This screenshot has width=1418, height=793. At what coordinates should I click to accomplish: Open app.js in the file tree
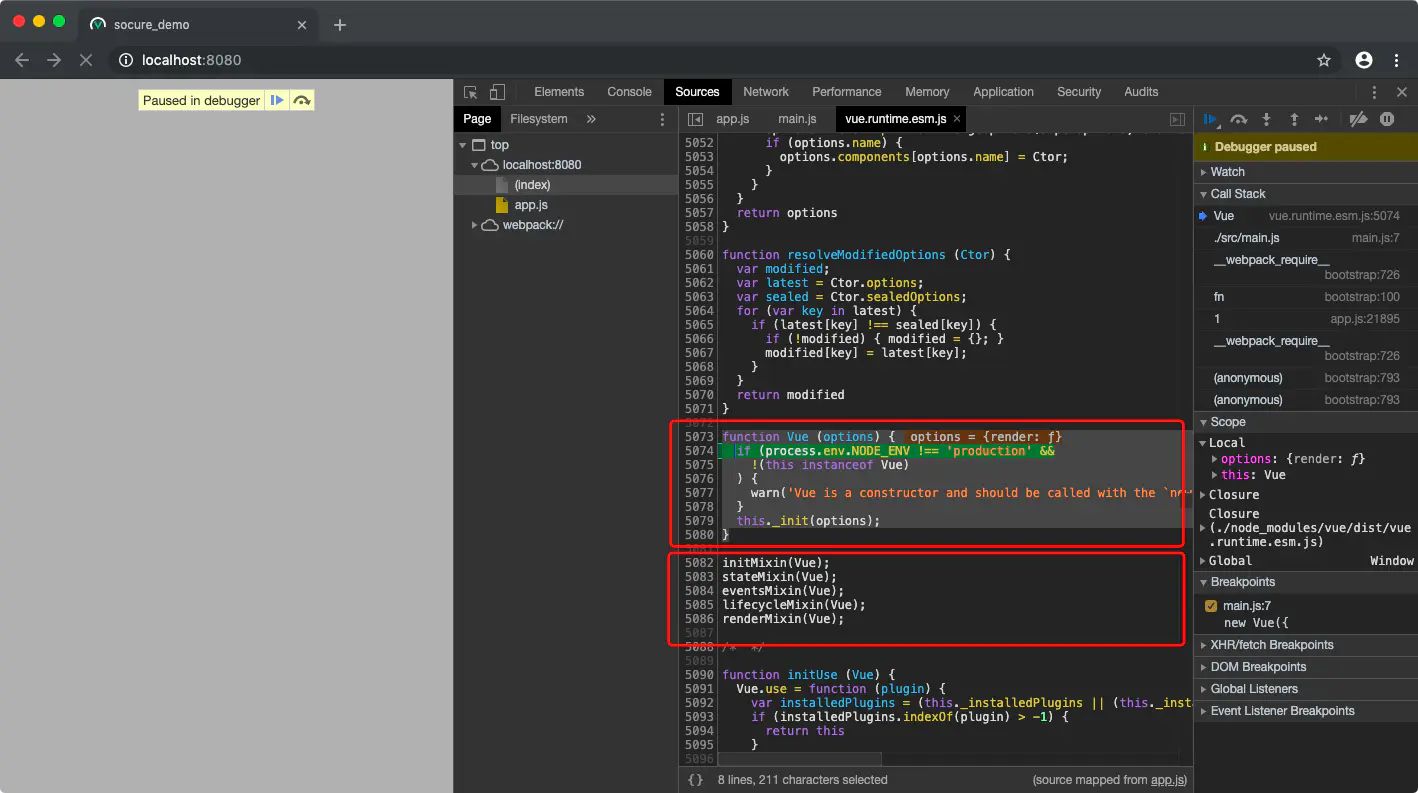point(531,205)
